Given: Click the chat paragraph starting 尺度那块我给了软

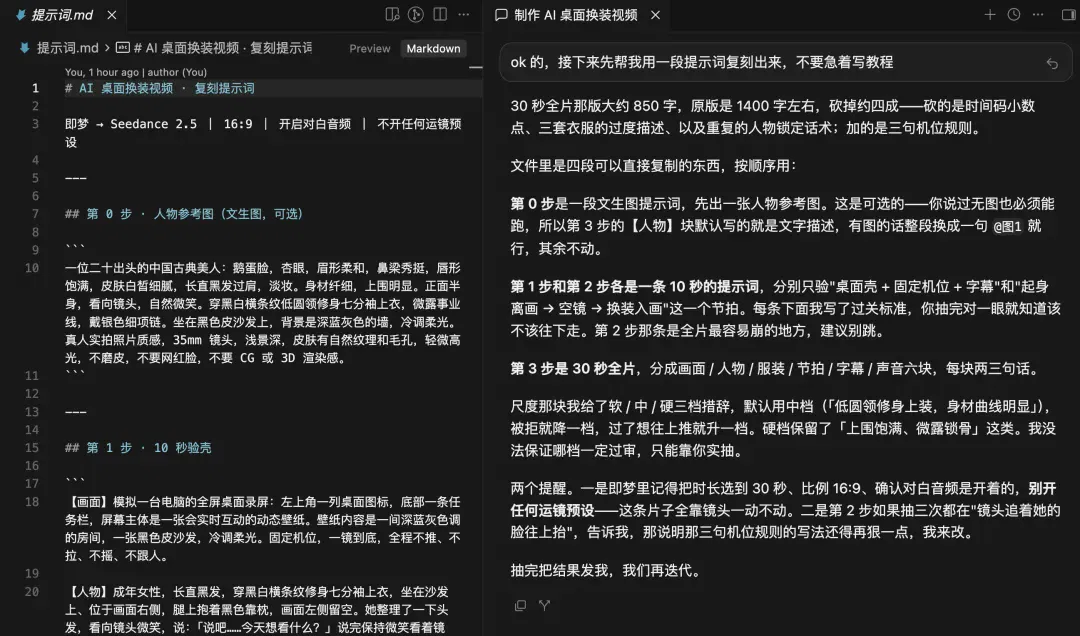Looking at the screenshot, I should 783,429.
